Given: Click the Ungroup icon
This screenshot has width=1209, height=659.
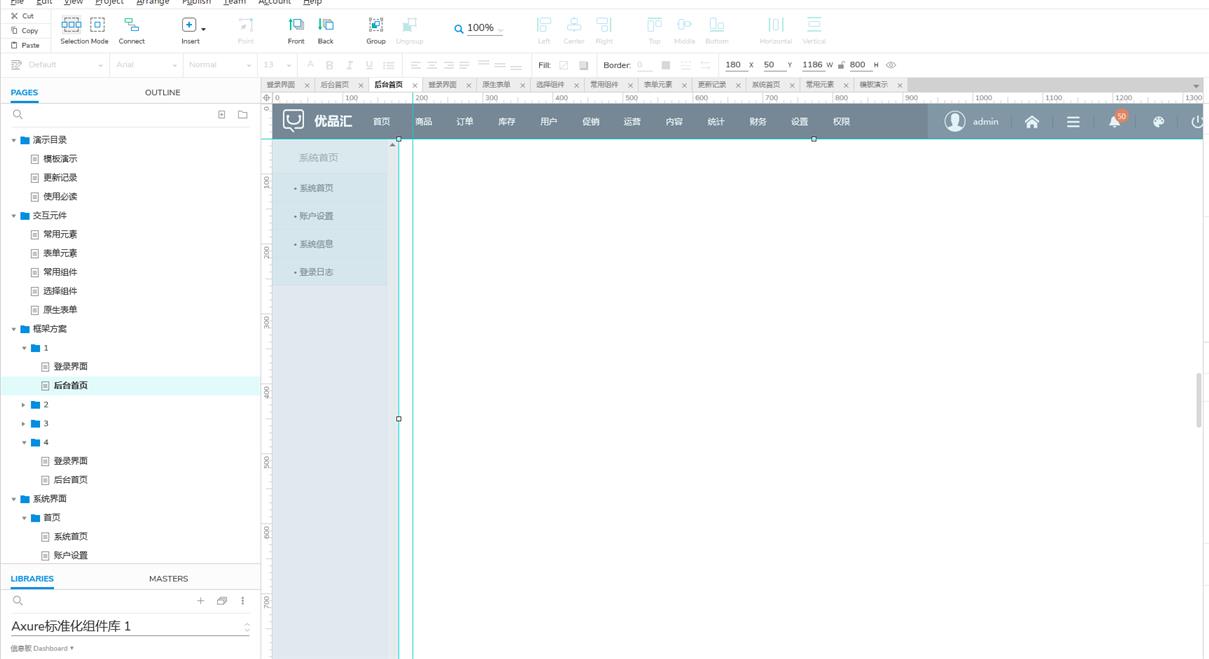Looking at the screenshot, I should point(409,25).
